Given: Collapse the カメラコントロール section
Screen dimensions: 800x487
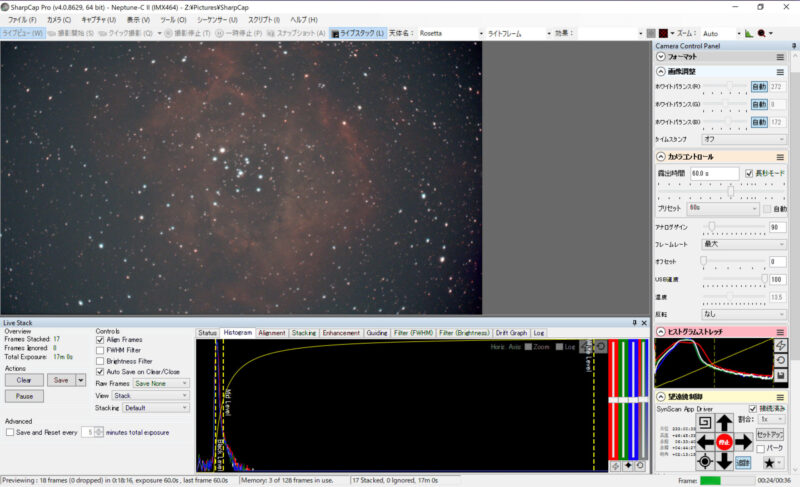Looking at the screenshot, I should click(661, 157).
